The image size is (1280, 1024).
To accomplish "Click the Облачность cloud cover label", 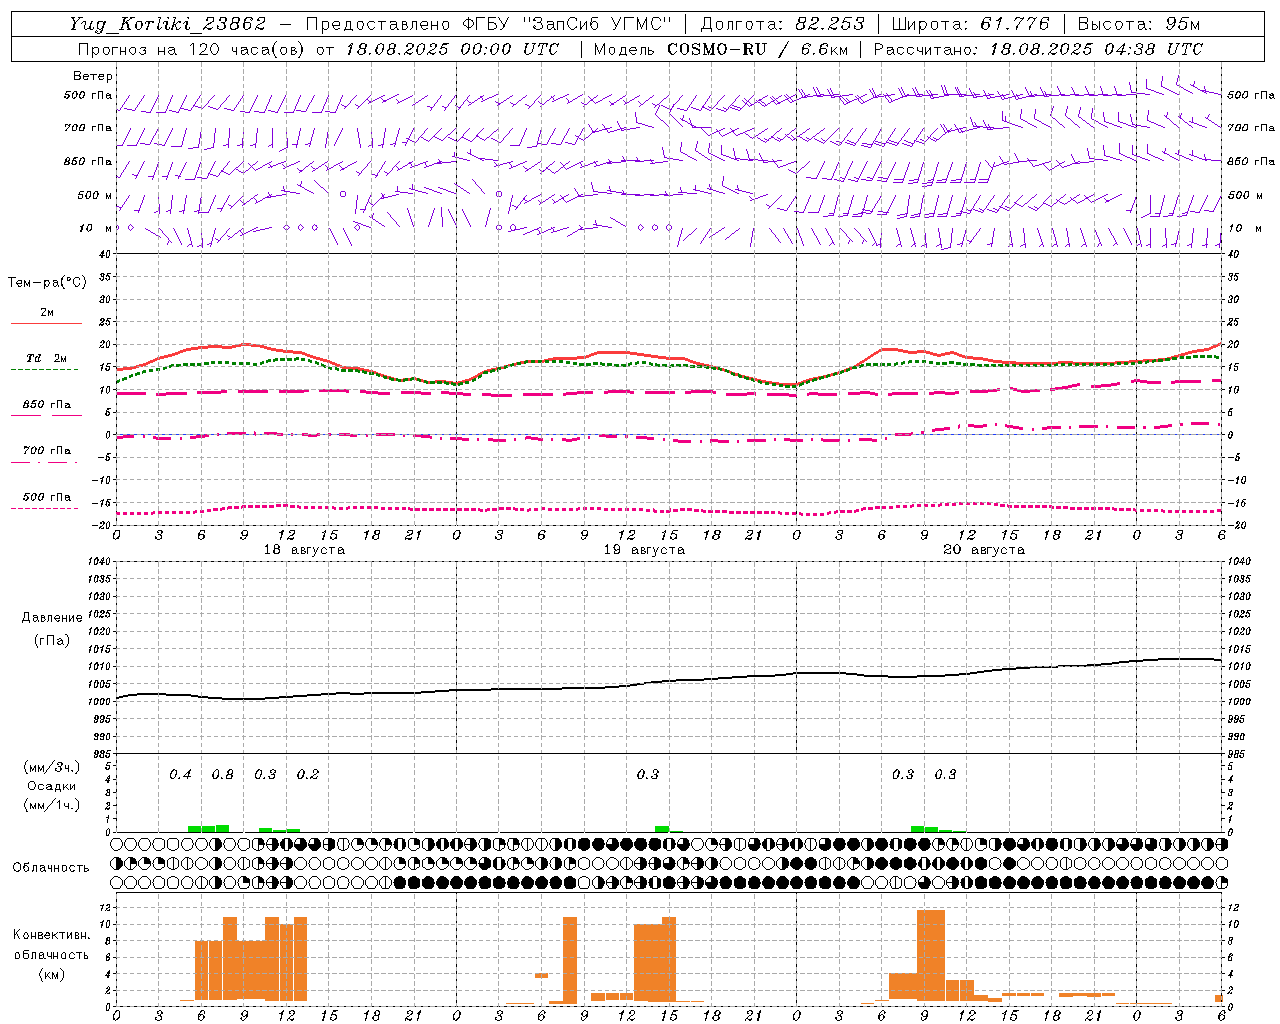I will click(51, 868).
